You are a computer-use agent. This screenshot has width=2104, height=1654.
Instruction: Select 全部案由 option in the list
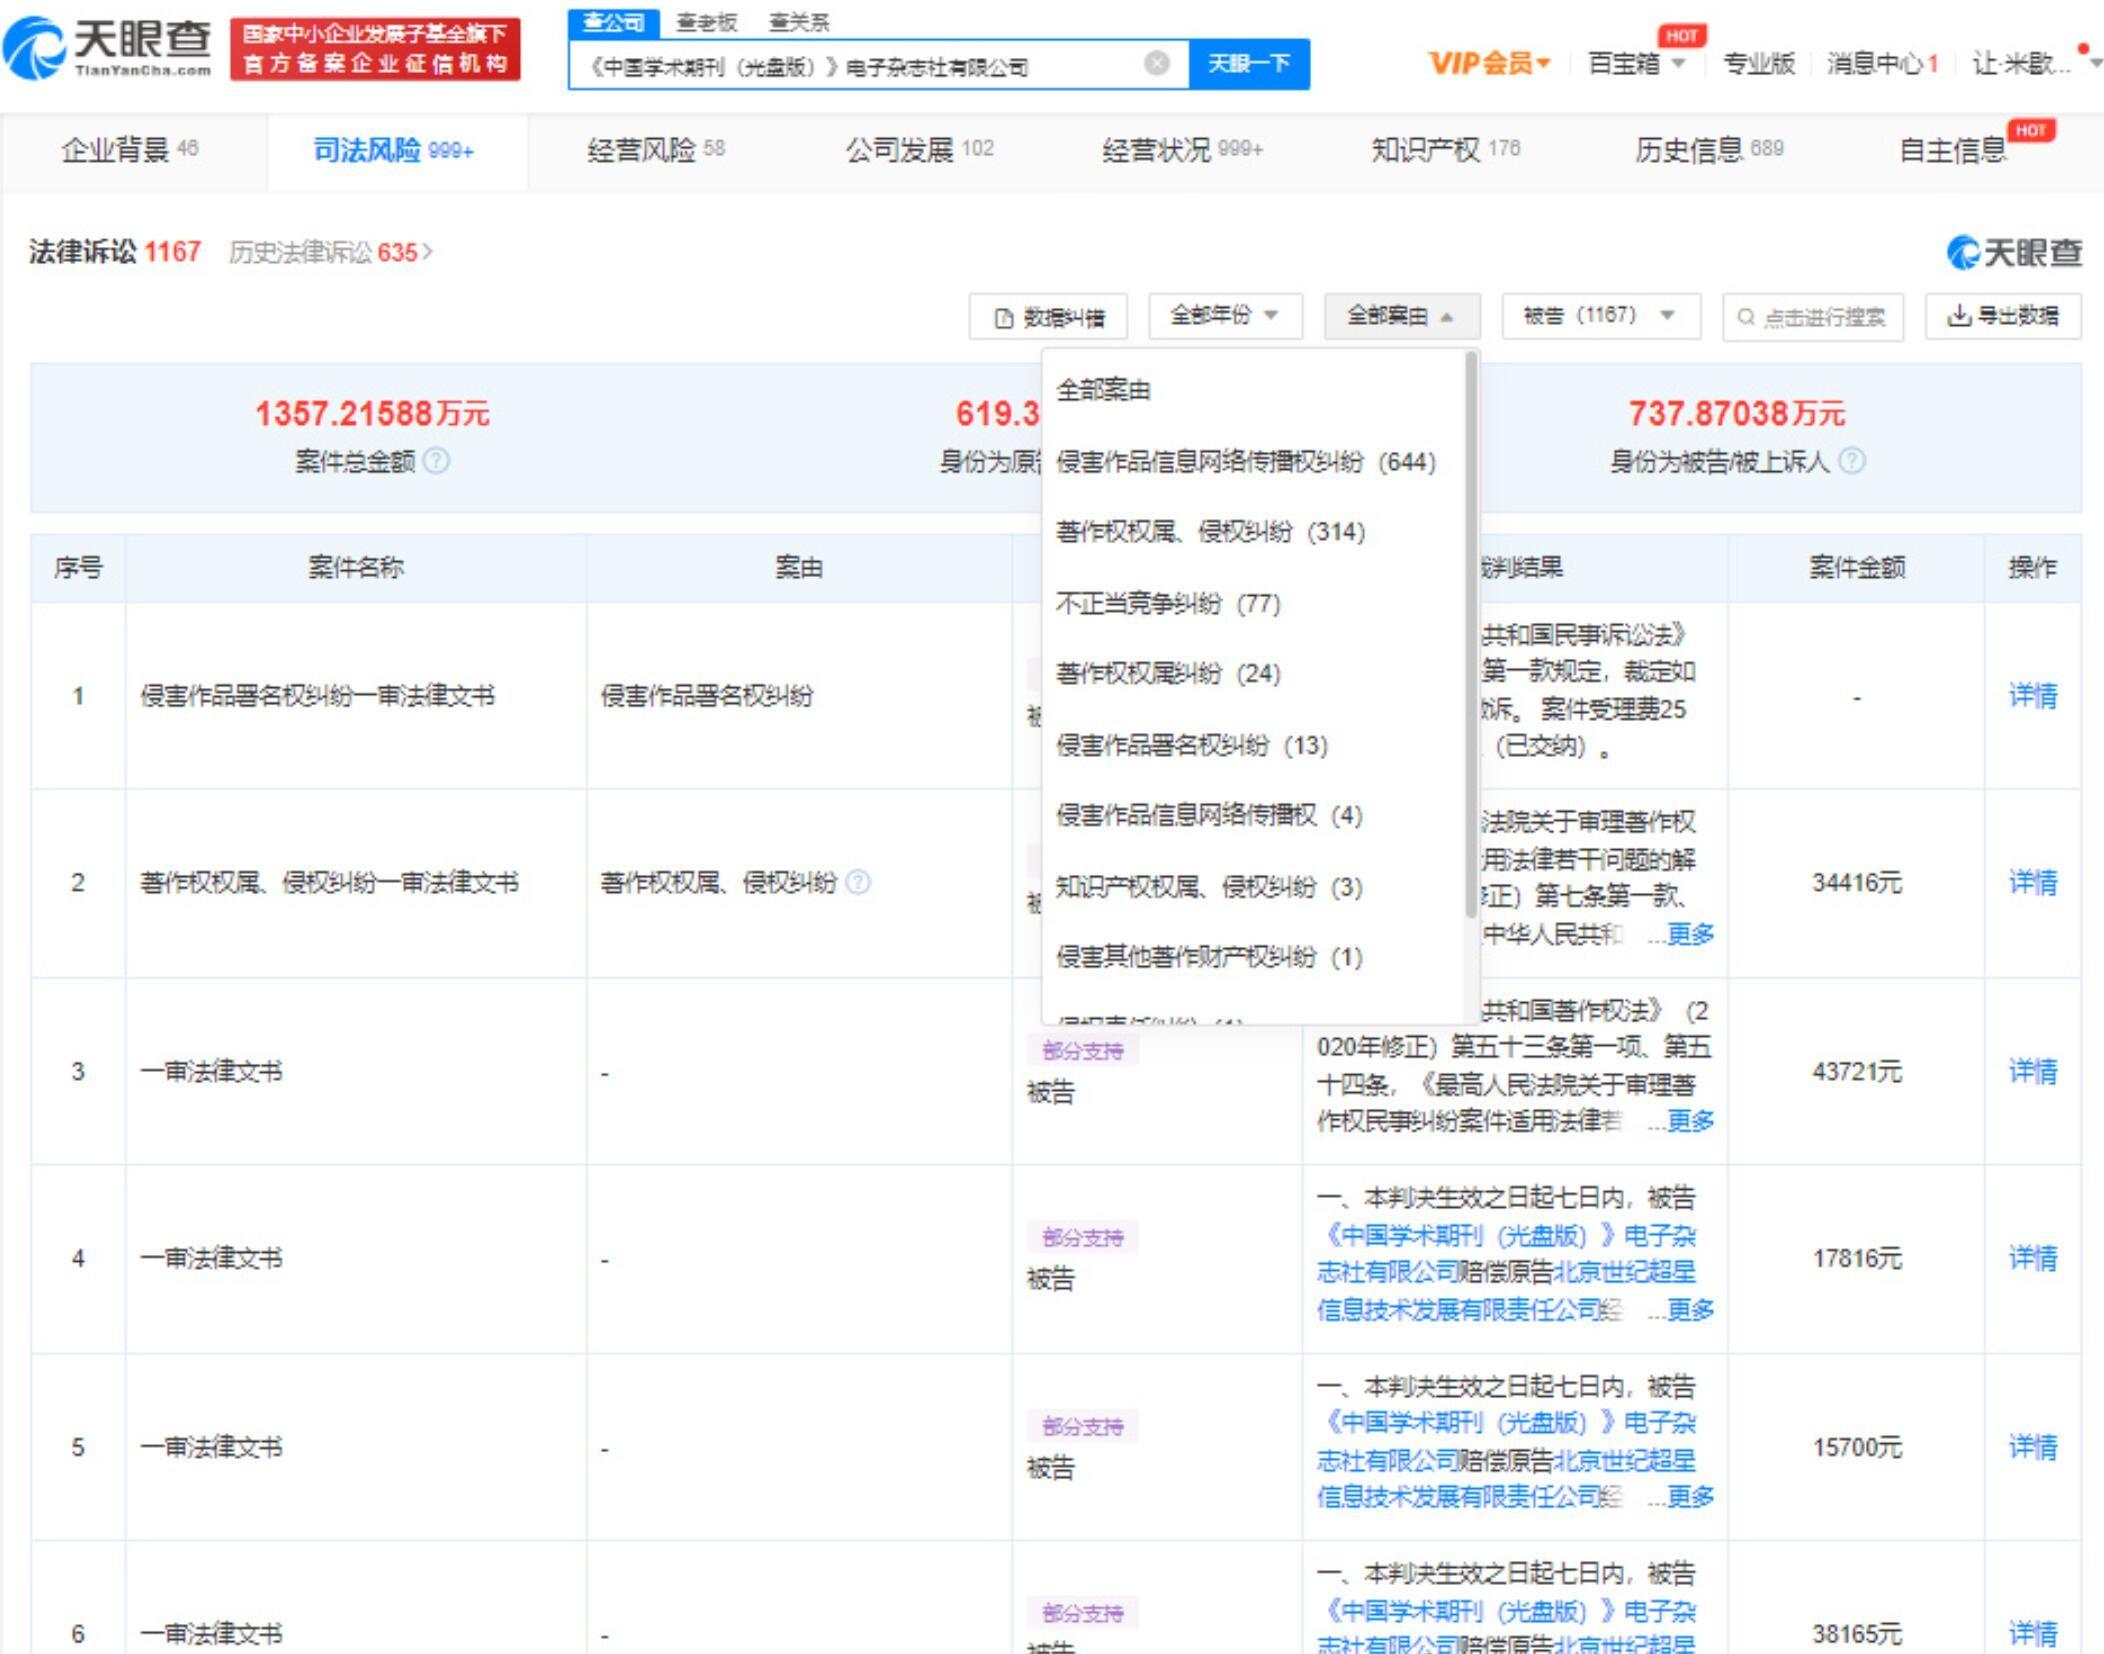(1104, 390)
